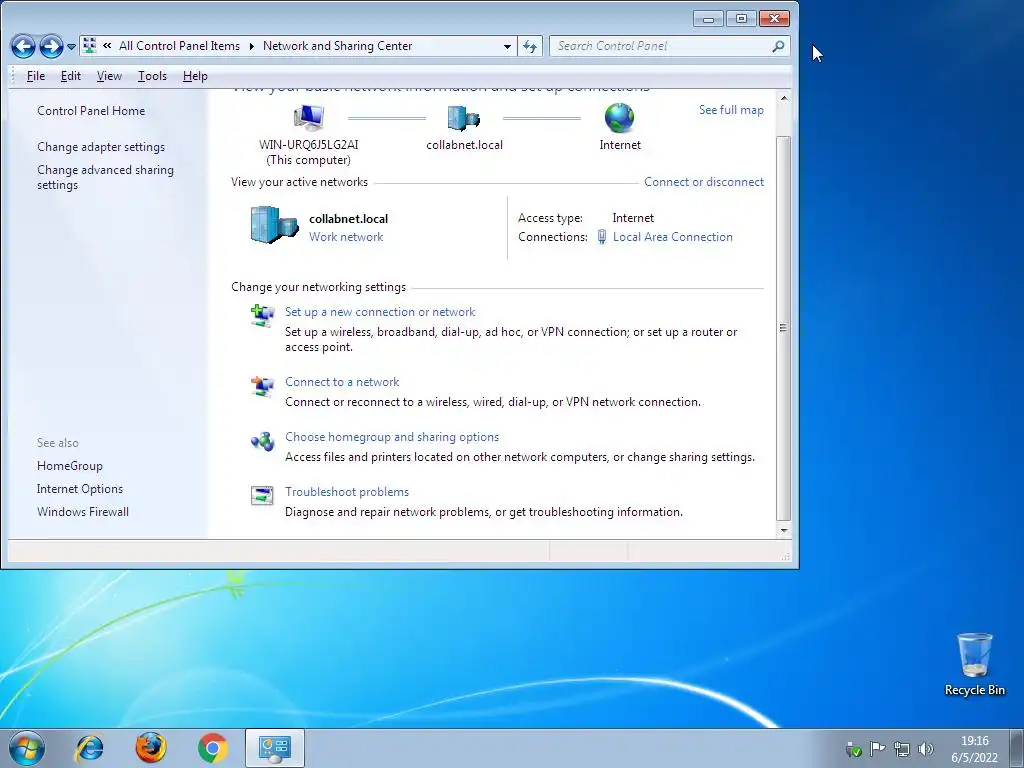Image resolution: width=1024 pixels, height=768 pixels.
Task: Open Choose homegroup and sharing options
Action: (x=392, y=437)
